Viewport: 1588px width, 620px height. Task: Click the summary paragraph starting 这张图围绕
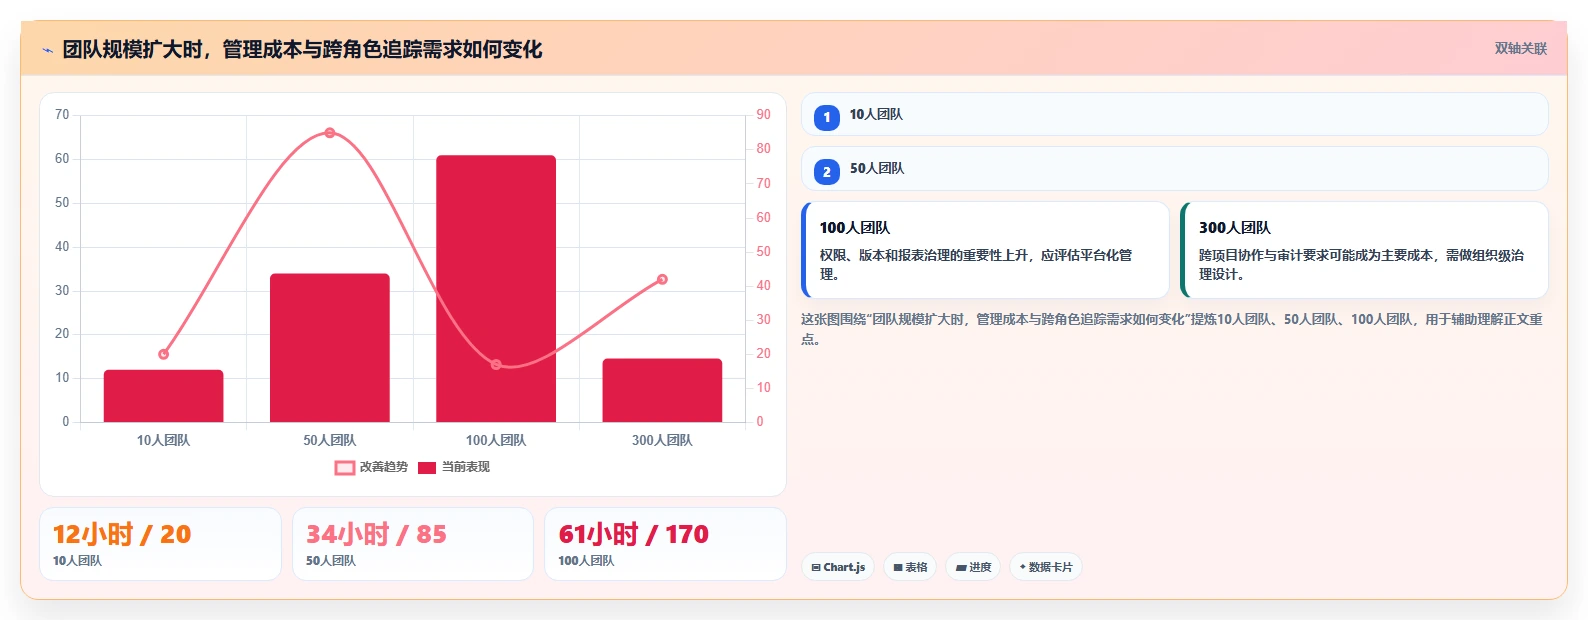pos(1172,329)
